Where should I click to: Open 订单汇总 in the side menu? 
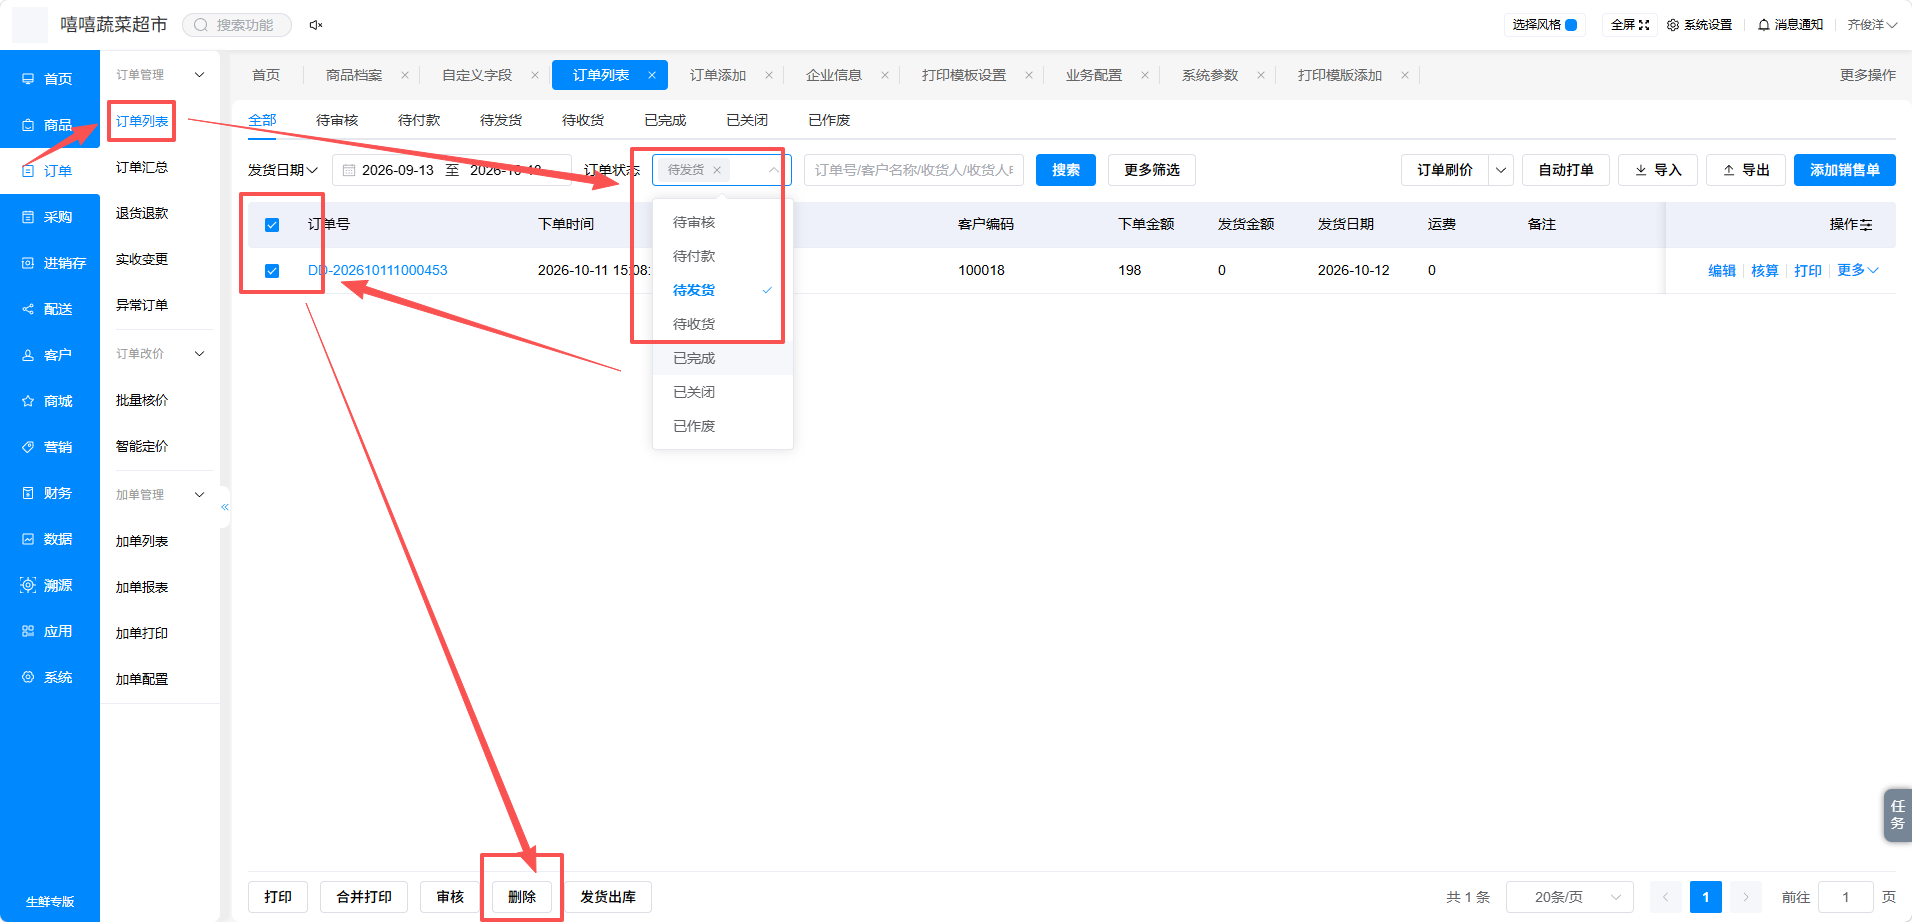pyautogui.click(x=142, y=167)
